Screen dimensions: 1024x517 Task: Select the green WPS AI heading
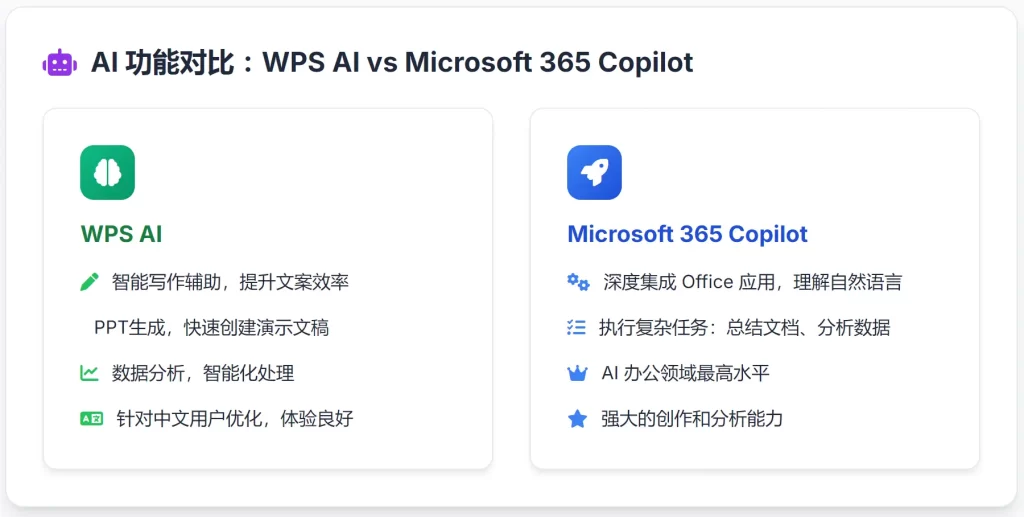pyautogui.click(x=121, y=235)
